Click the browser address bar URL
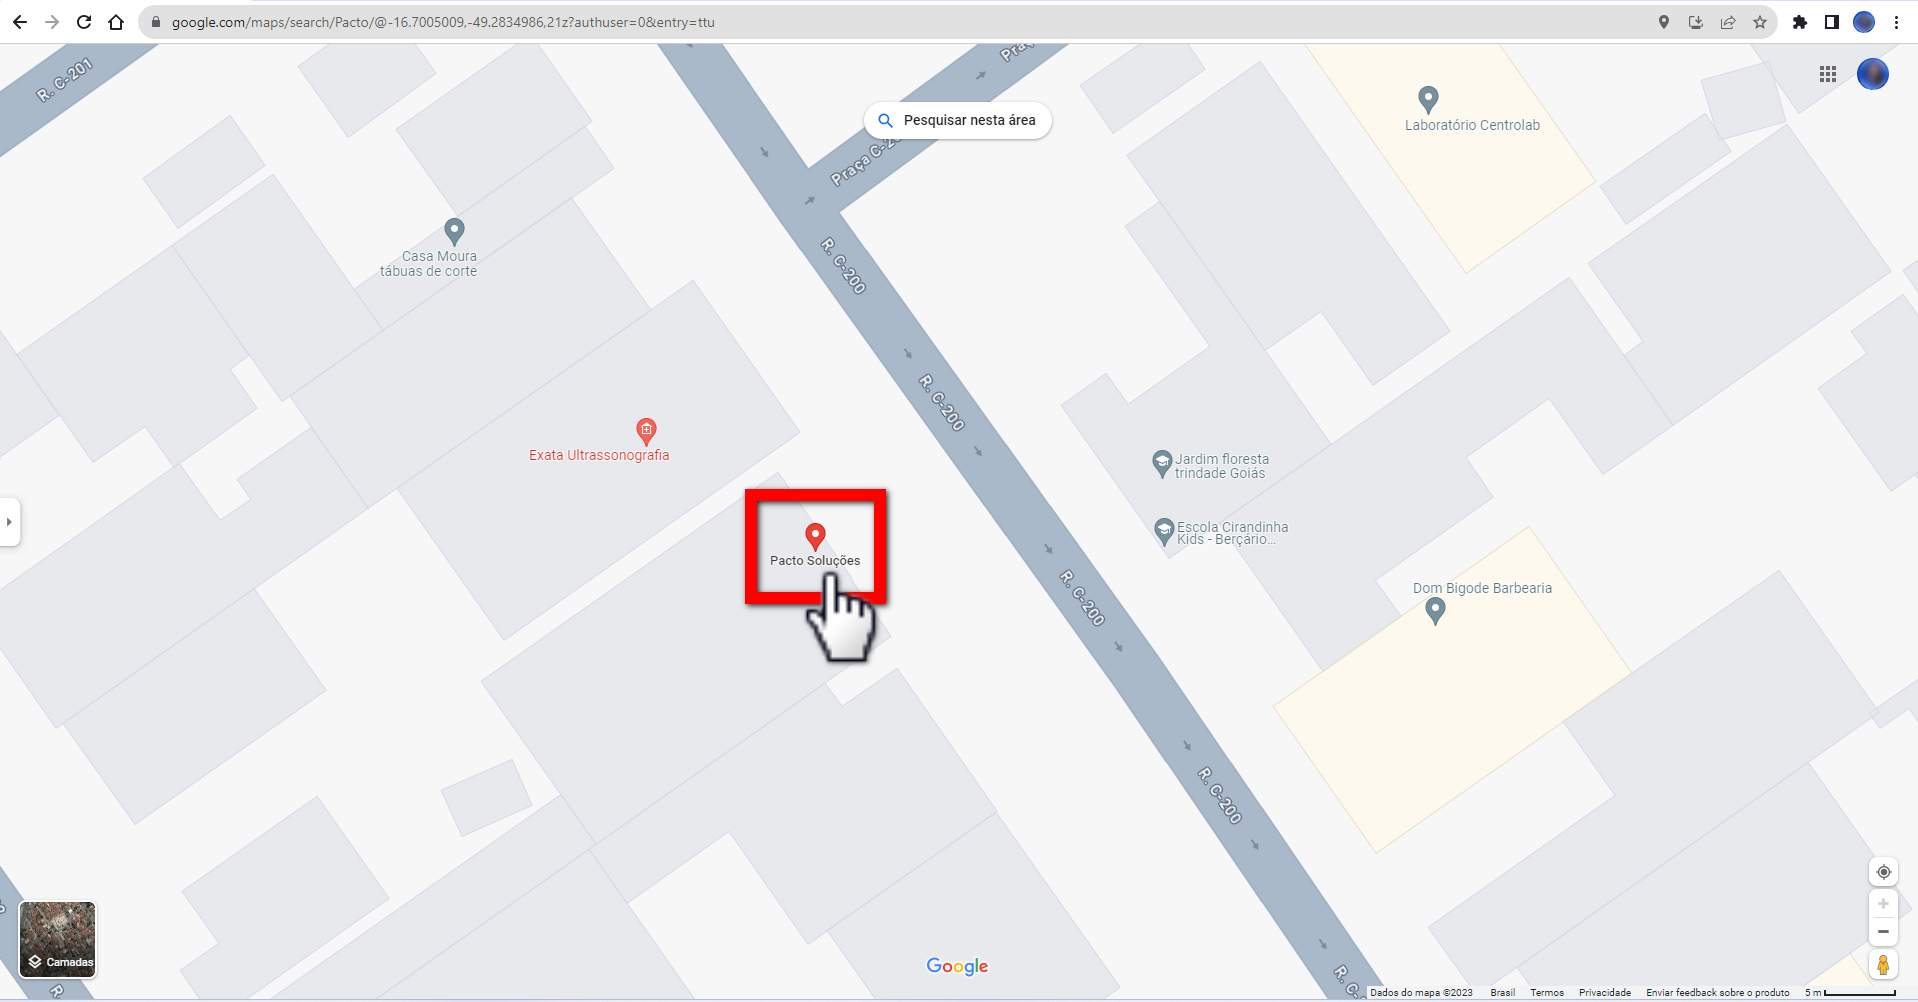The image size is (1918, 1002). click(x=443, y=22)
